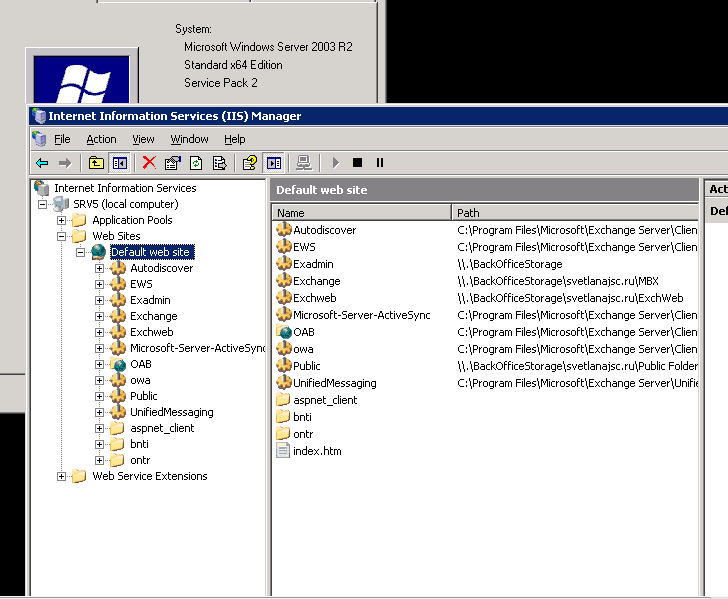728x599 pixels.
Task: Expand the Application Pools node
Action: click(61, 220)
